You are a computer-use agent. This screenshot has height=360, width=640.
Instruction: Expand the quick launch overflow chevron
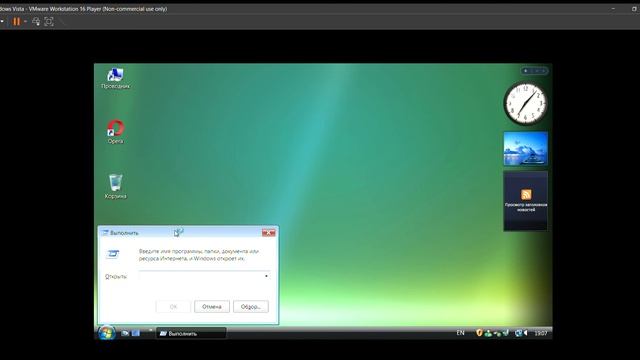click(x=150, y=330)
